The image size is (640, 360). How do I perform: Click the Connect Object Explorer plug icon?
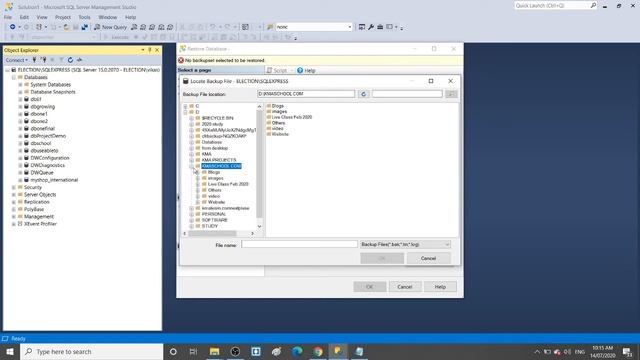click(34, 60)
